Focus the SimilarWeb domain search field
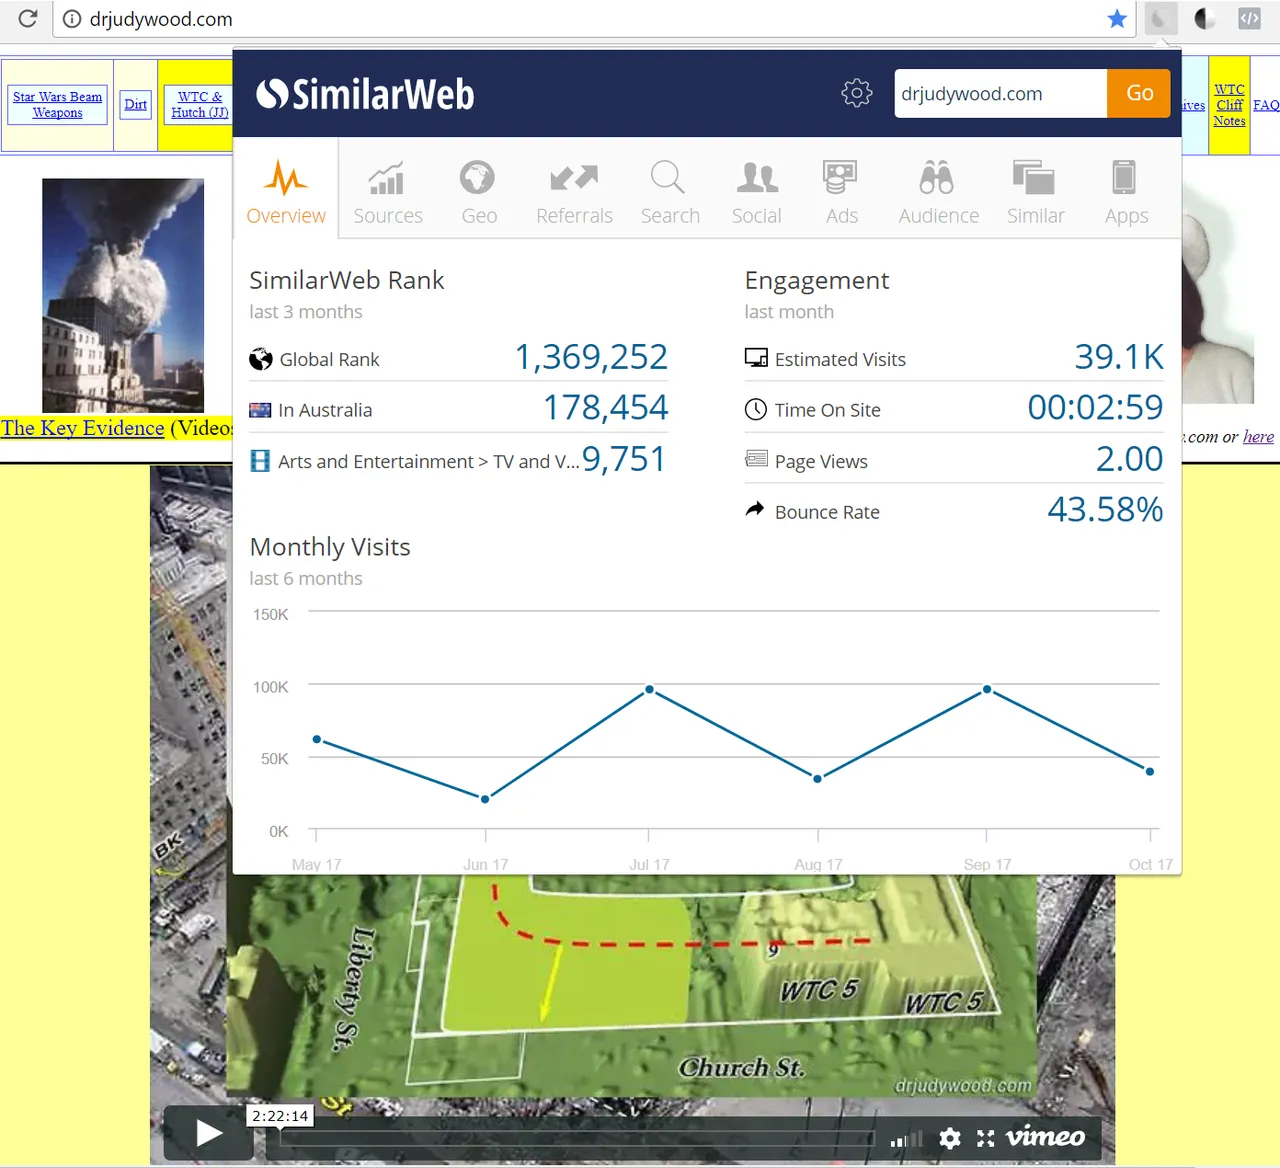The width and height of the screenshot is (1280, 1168). click(x=1001, y=93)
